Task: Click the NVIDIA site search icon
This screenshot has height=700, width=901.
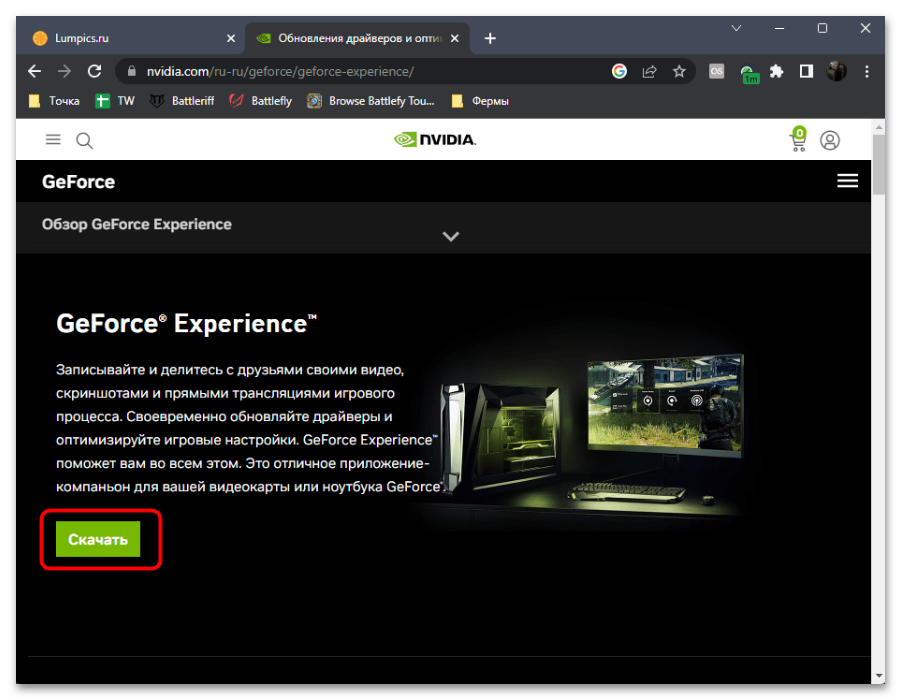Action: tap(84, 141)
